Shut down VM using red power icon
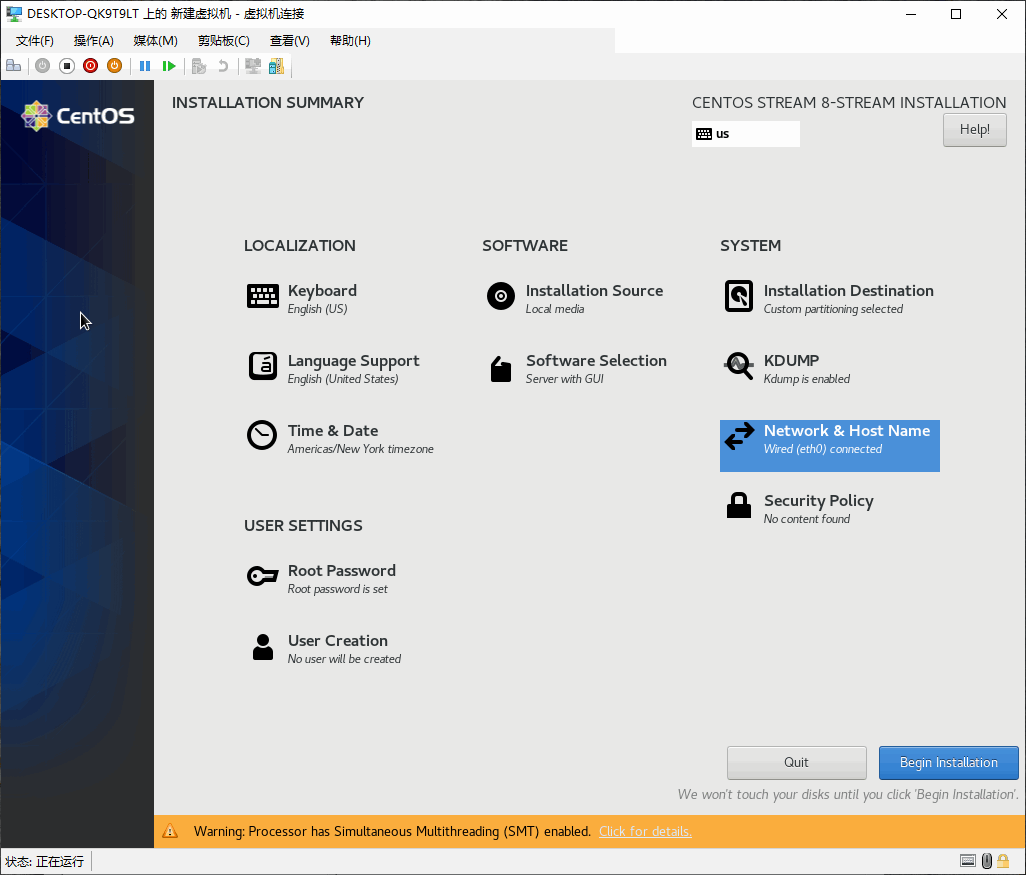Image resolution: width=1026 pixels, height=875 pixels. [90, 65]
